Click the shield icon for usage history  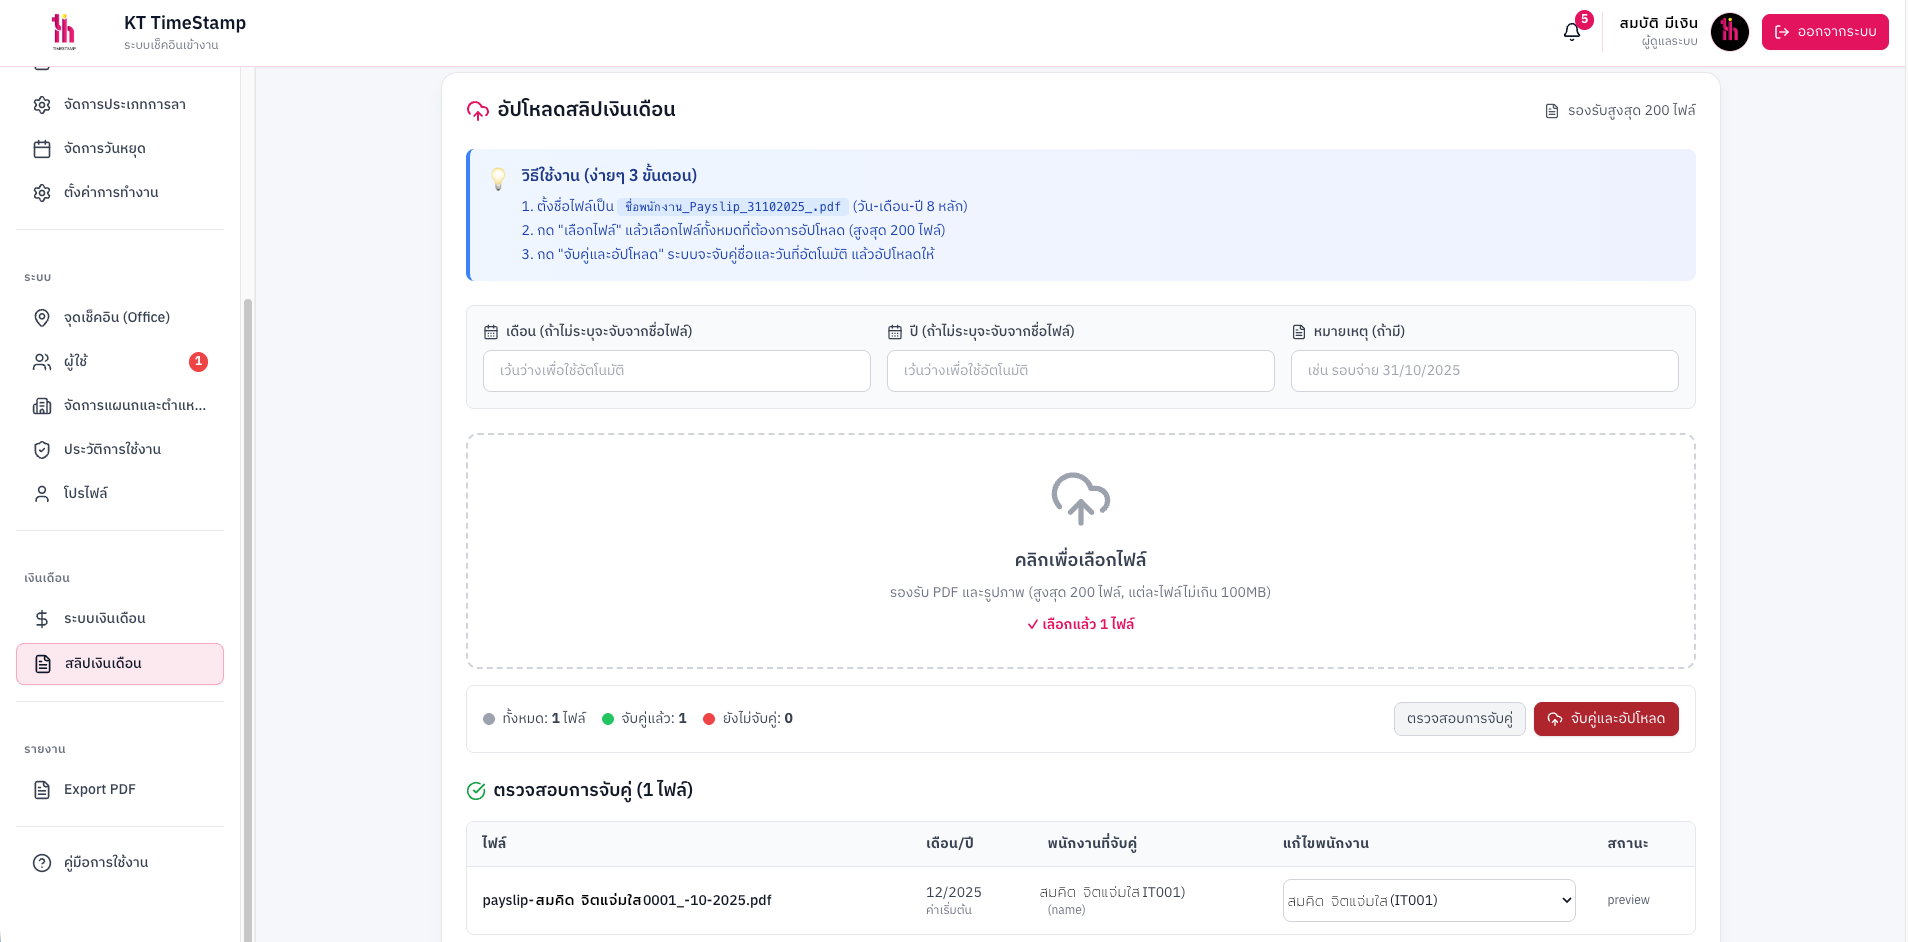42,450
